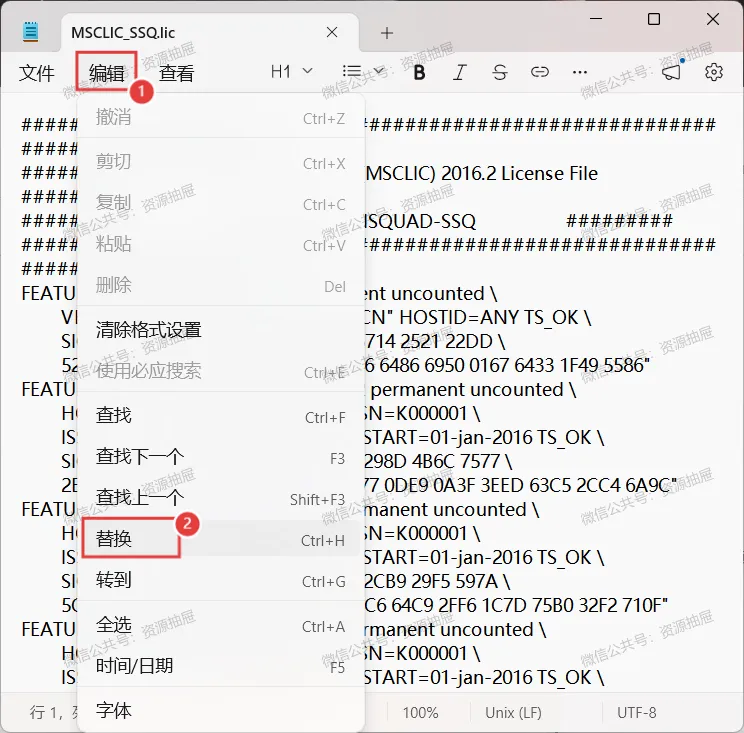The width and height of the screenshot is (744, 733).
Task: Toggle bold formatting
Action: click(x=419, y=73)
